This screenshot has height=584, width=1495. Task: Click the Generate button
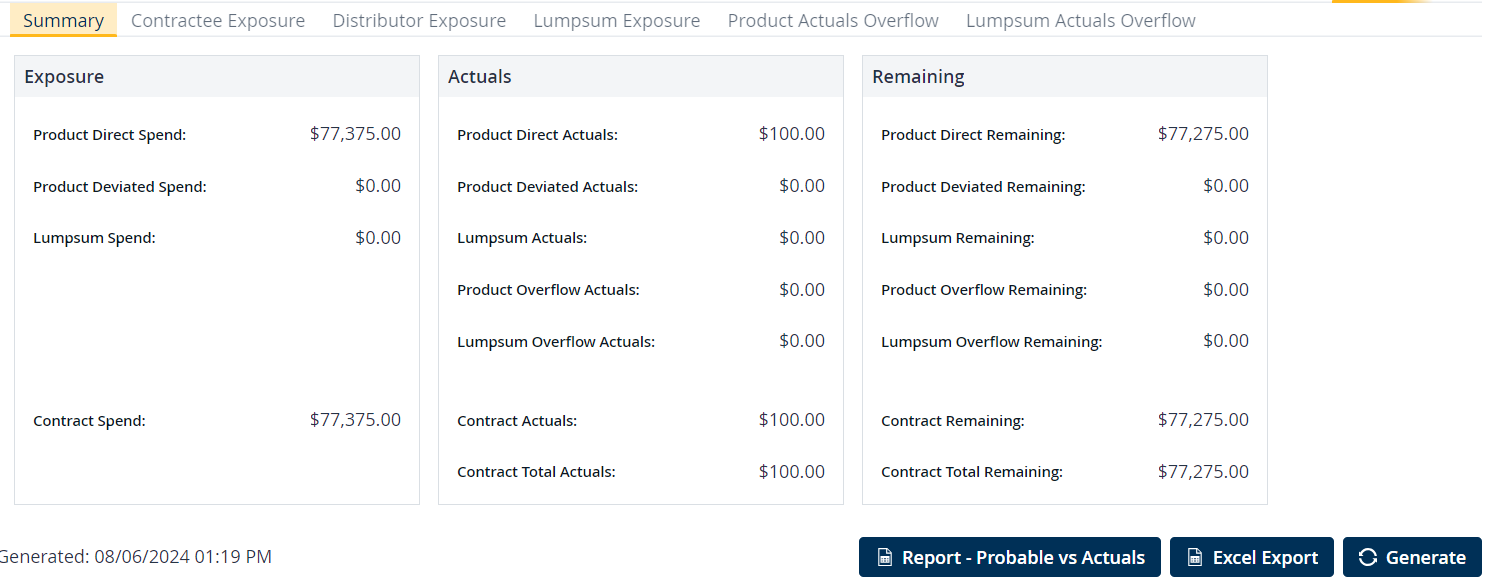coord(1412,558)
